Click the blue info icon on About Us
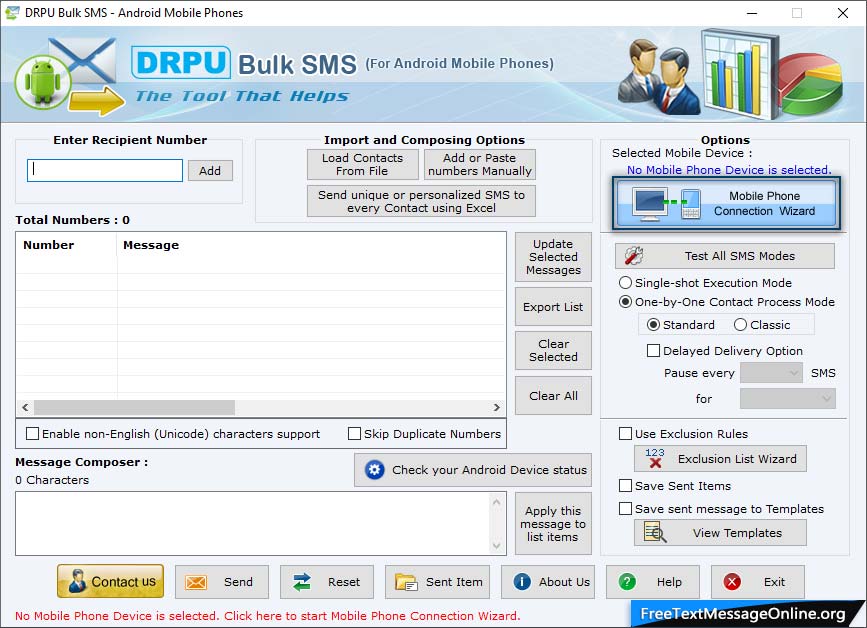Image resolution: width=867 pixels, height=628 pixels. click(522, 582)
